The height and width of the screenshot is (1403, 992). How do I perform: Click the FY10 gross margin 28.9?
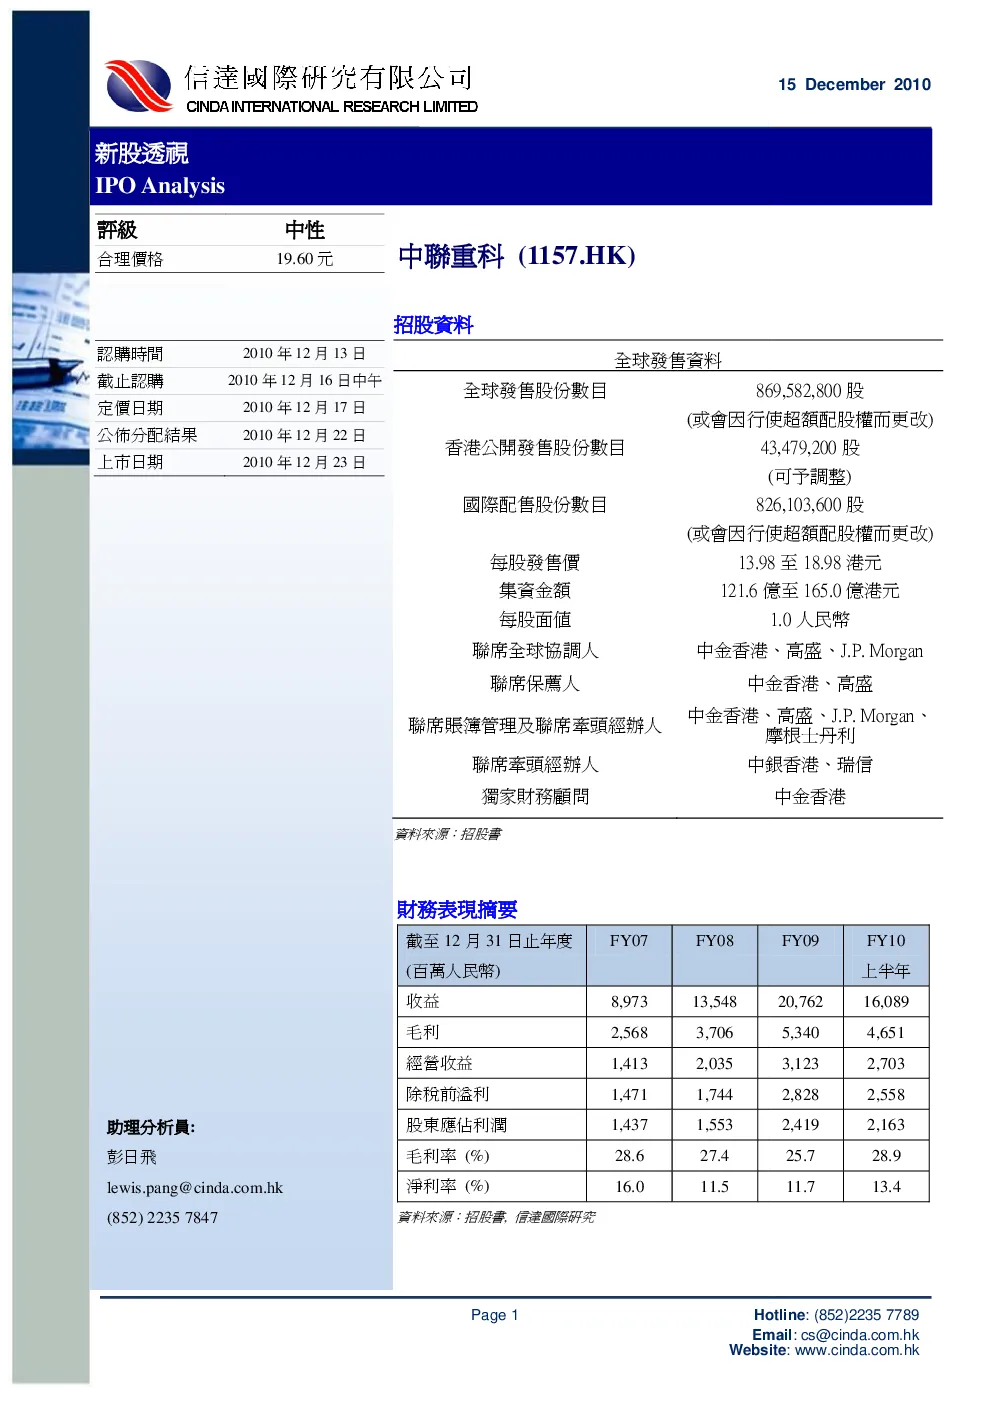click(x=886, y=1156)
